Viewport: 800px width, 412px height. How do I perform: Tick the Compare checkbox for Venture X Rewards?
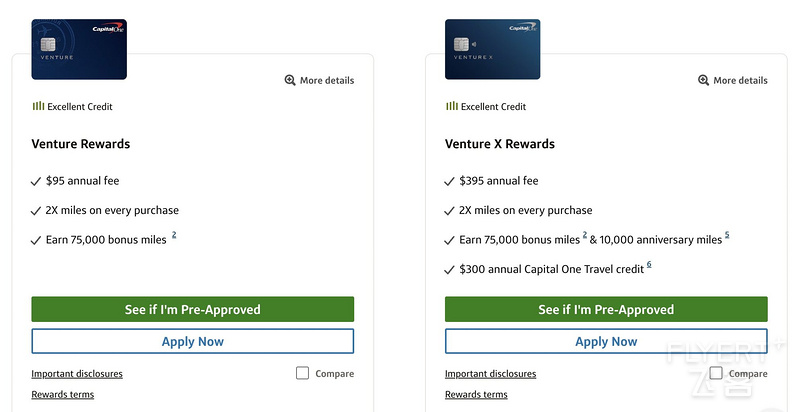pyautogui.click(x=716, y=373)
